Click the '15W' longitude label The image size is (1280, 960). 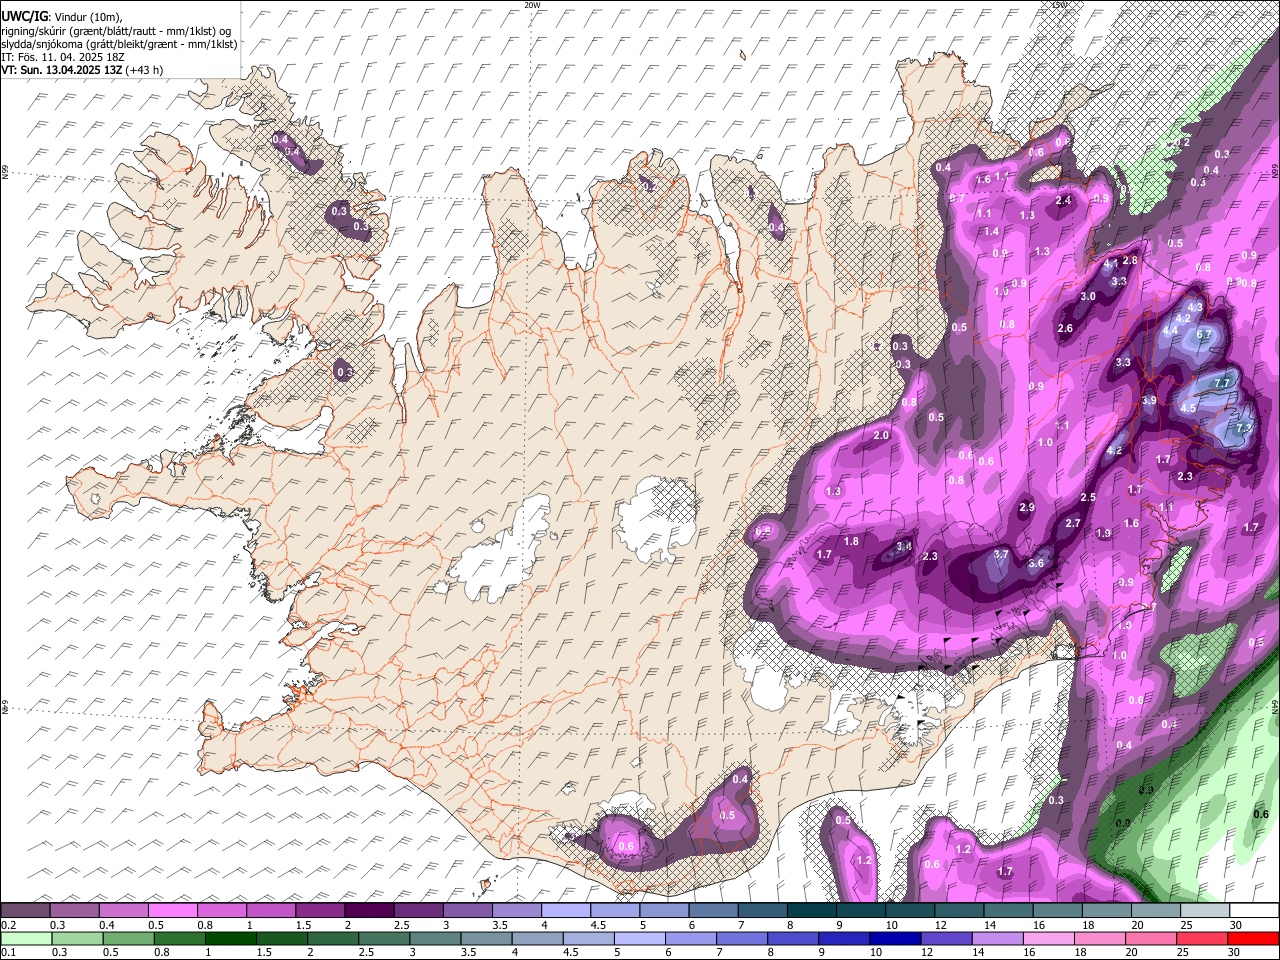1060,5
